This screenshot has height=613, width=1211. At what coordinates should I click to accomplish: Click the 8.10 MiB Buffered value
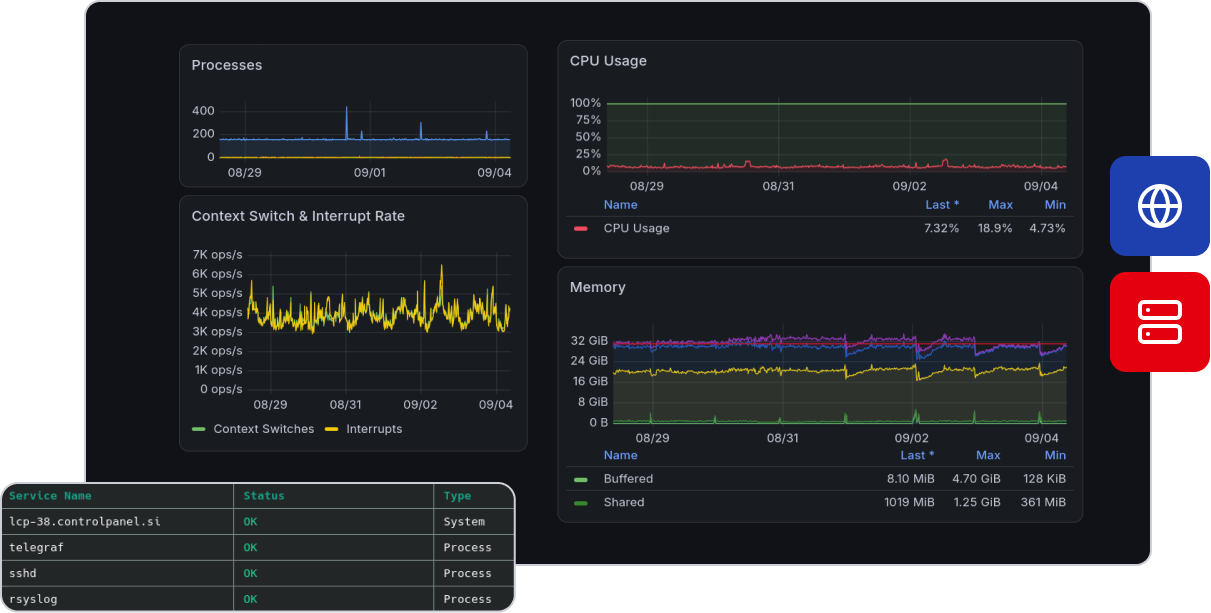[x=911, y=479]
